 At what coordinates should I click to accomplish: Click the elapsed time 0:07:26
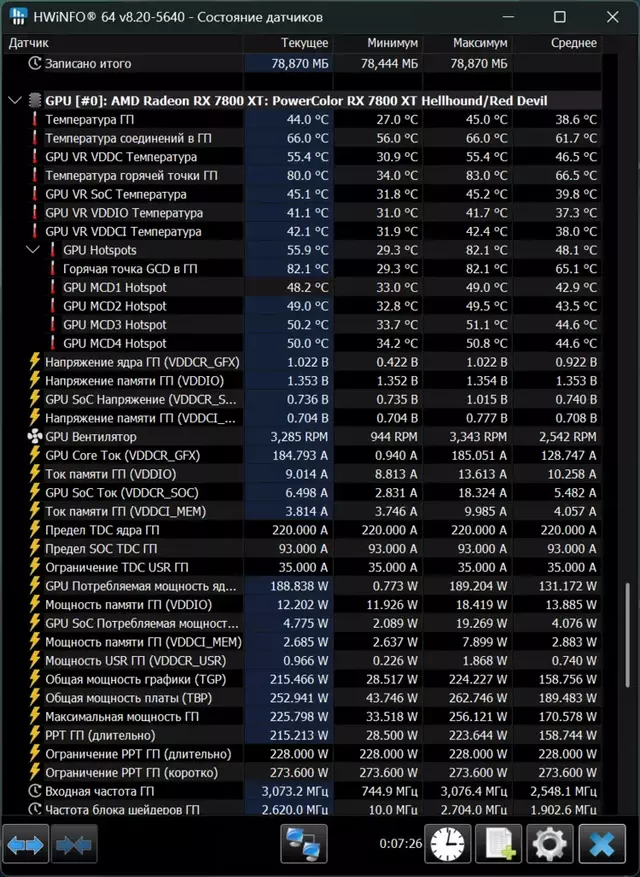[x=401, y=843]
